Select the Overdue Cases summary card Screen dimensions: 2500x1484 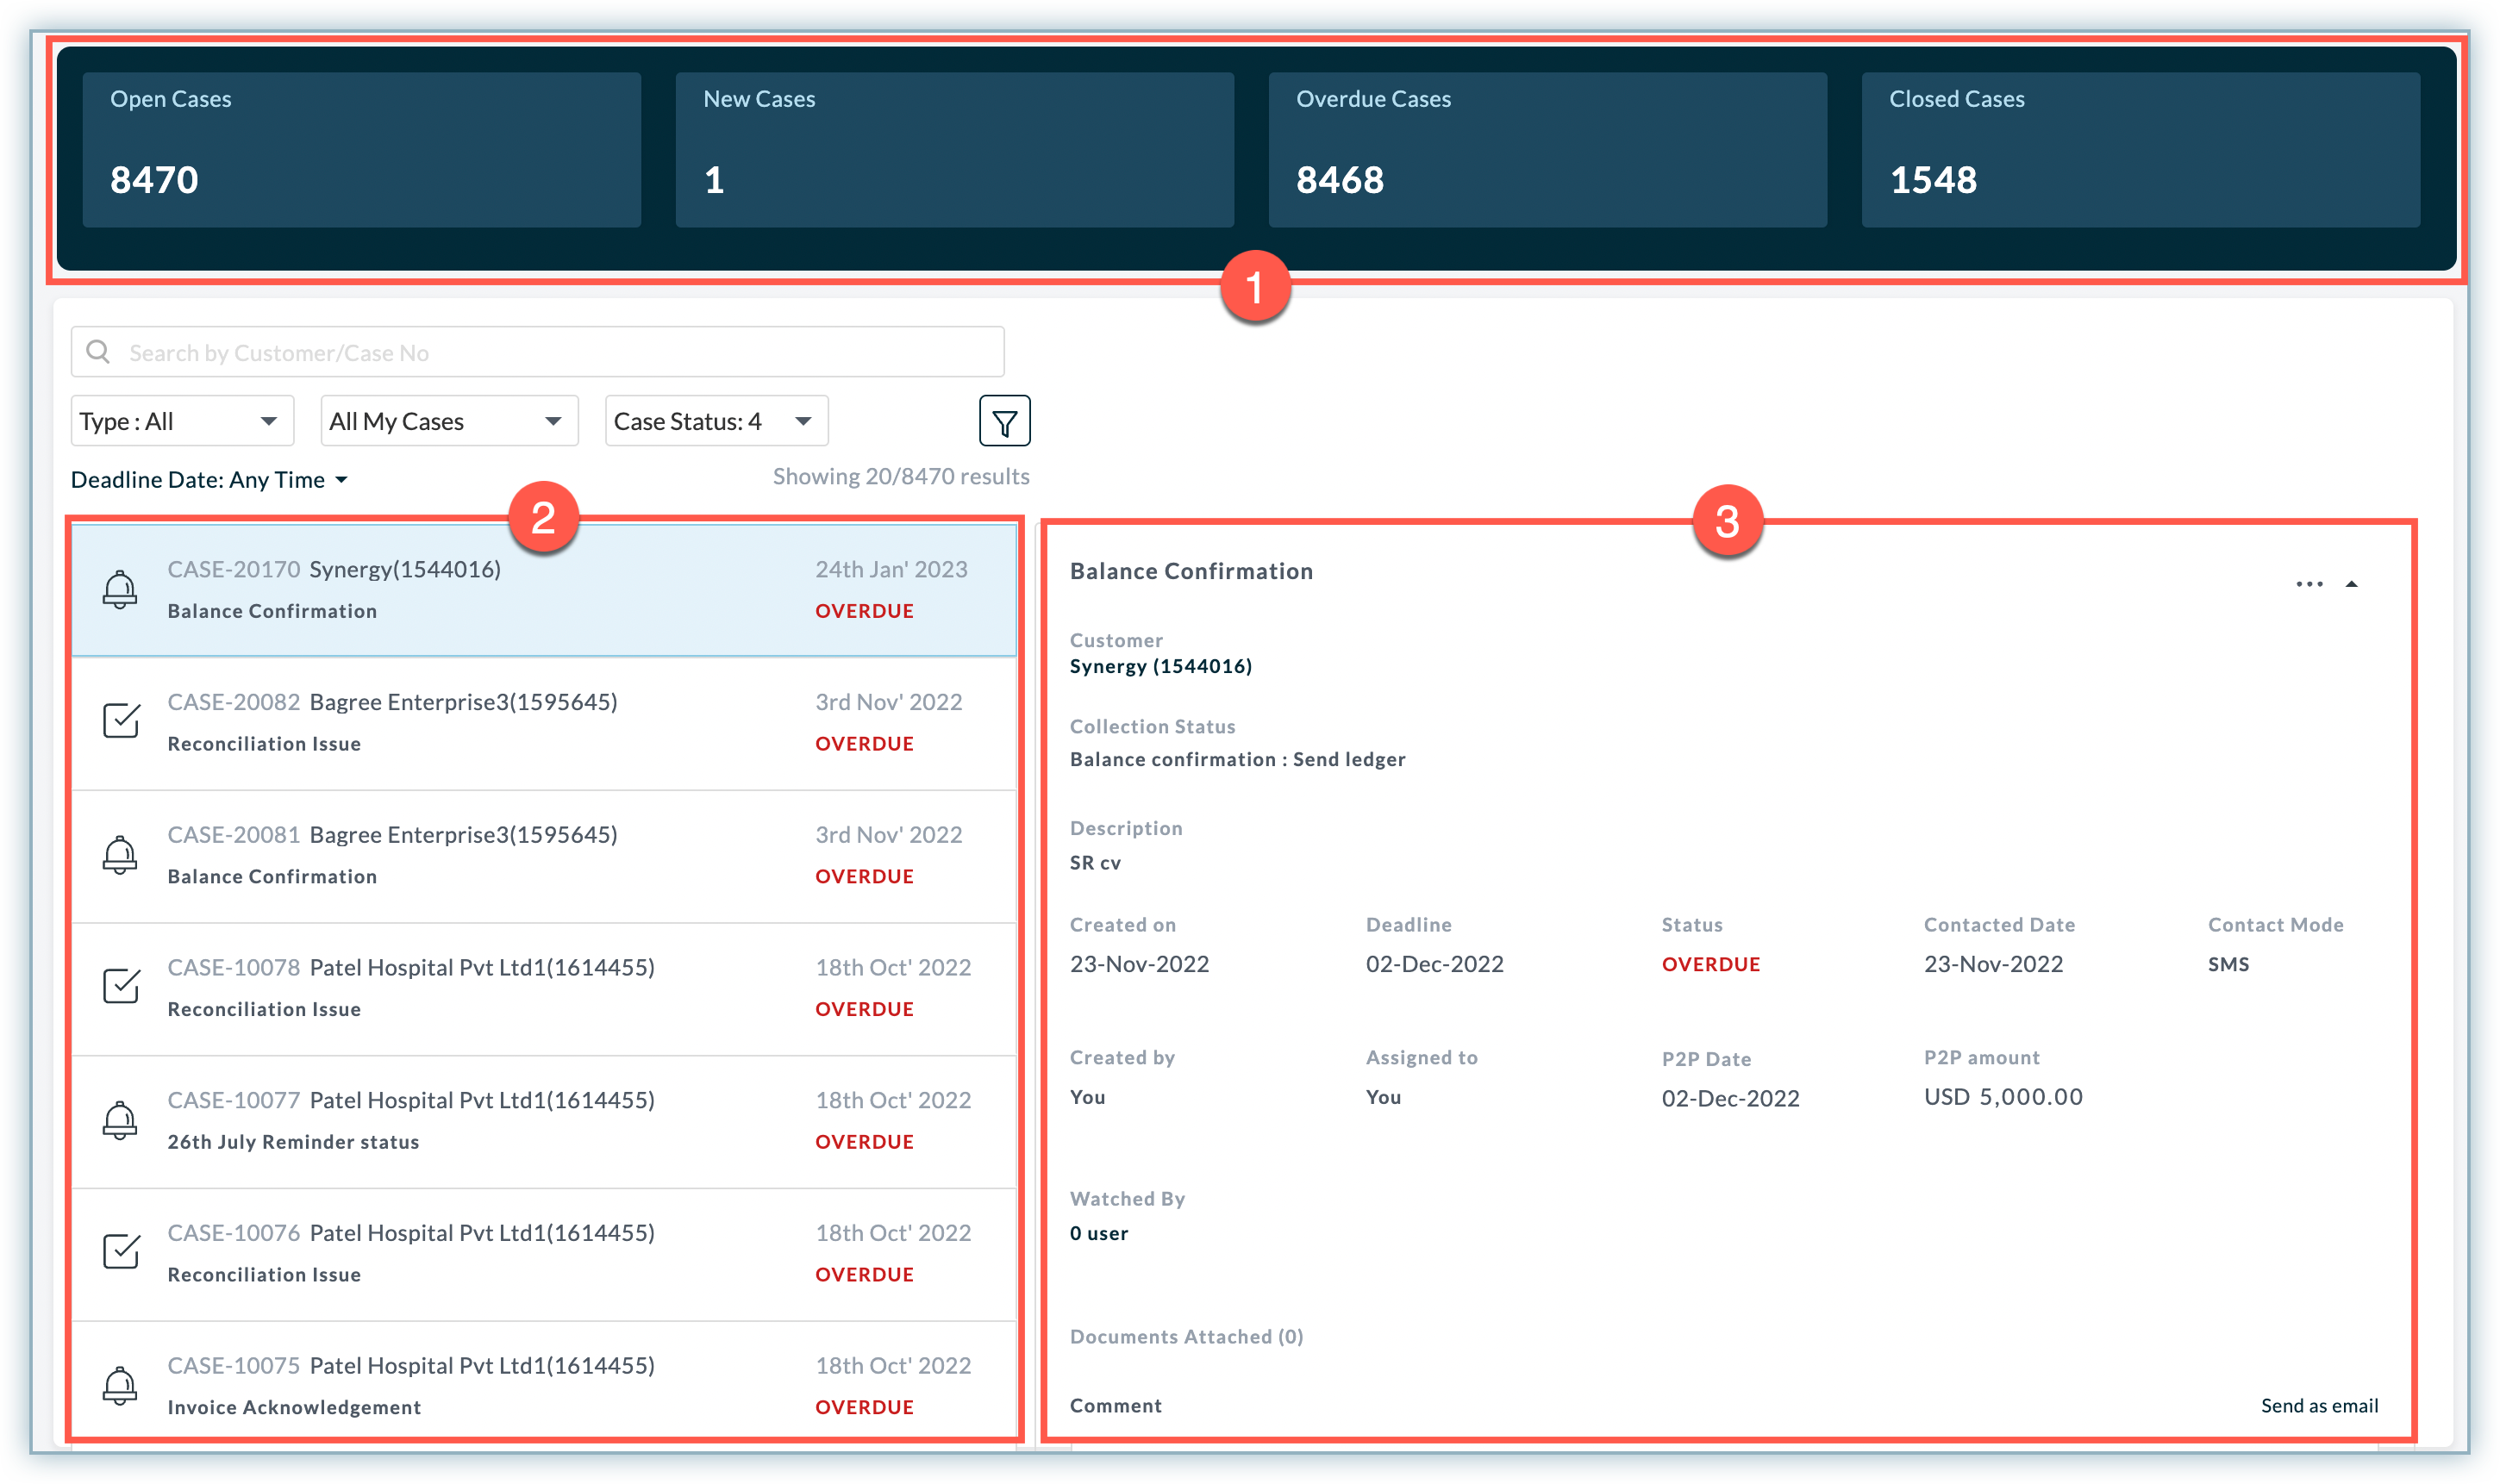(x=1547, y=149)
